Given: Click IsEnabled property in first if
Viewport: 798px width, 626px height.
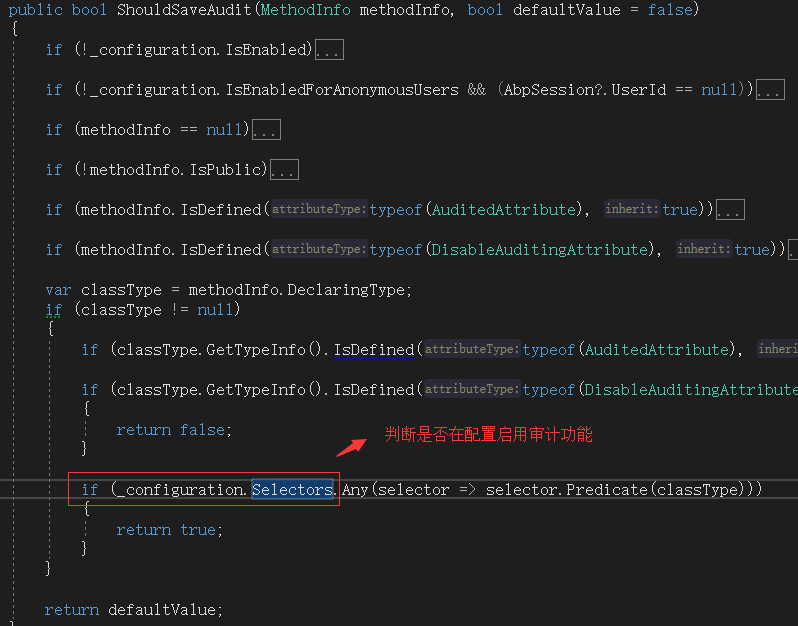Looking at the screenshot, I should tap(265, 50).
